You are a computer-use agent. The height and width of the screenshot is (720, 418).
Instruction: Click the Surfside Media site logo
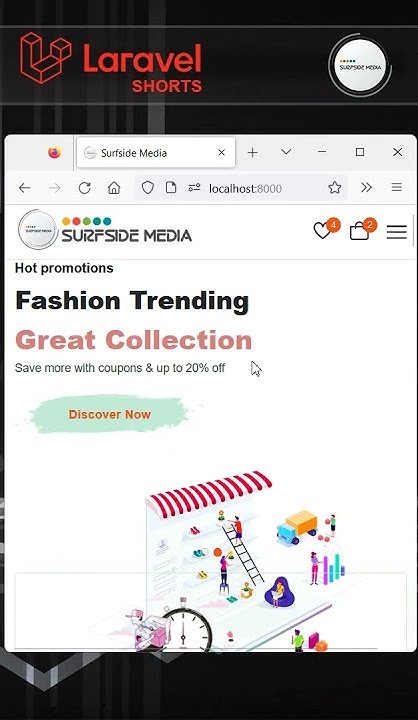click(x=105, y=230)
